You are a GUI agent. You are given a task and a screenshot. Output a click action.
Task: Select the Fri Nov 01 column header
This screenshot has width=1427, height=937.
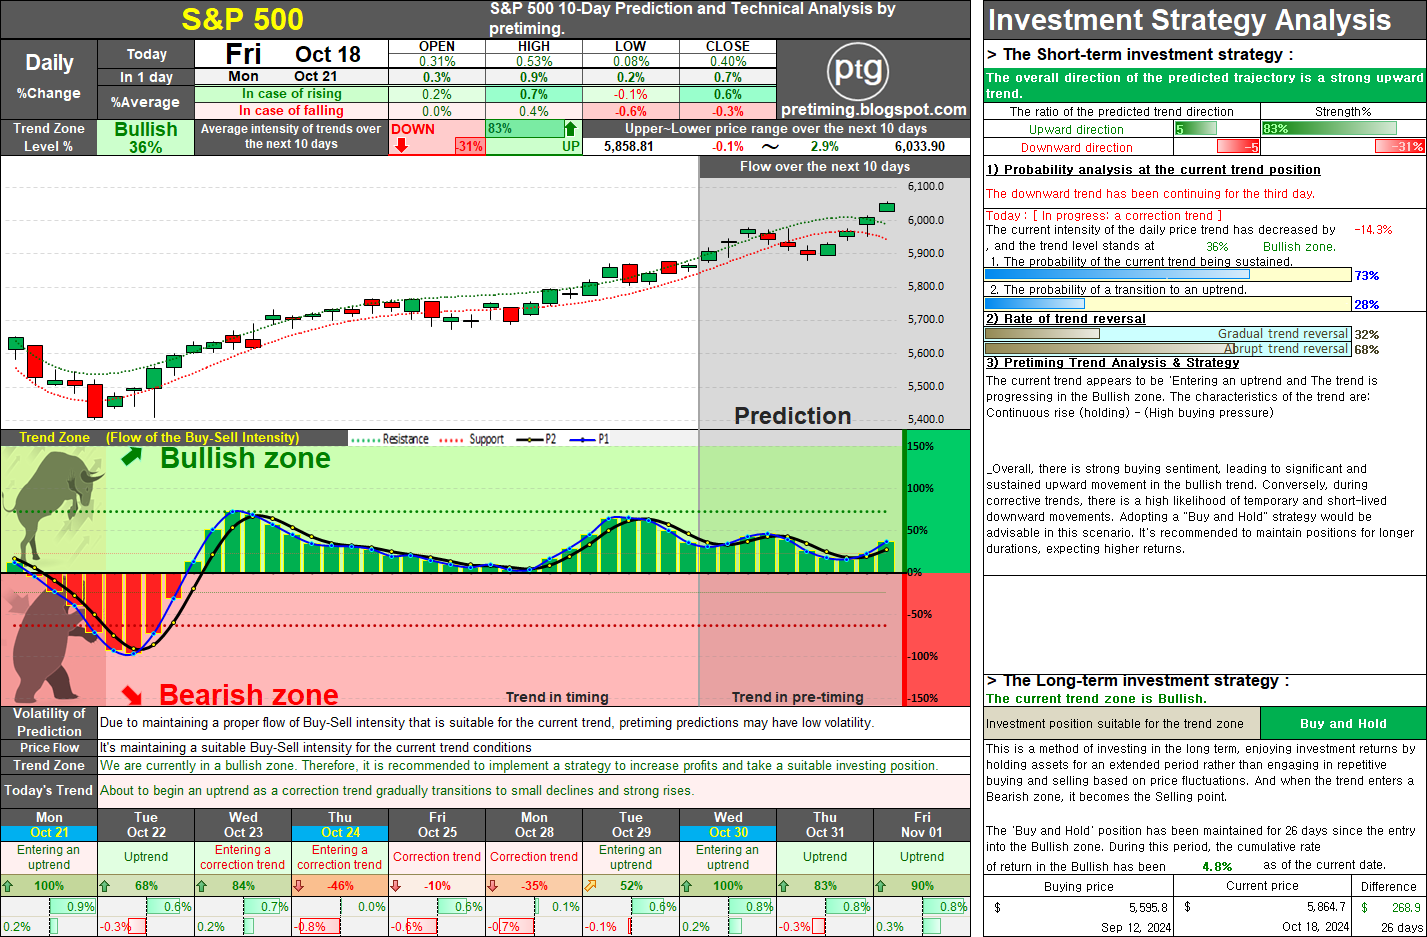pyautogui.click(x=922, y=825)
